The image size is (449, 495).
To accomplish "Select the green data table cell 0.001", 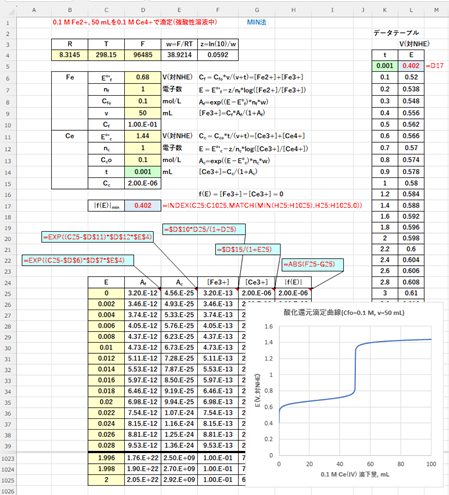I will 385,66.
